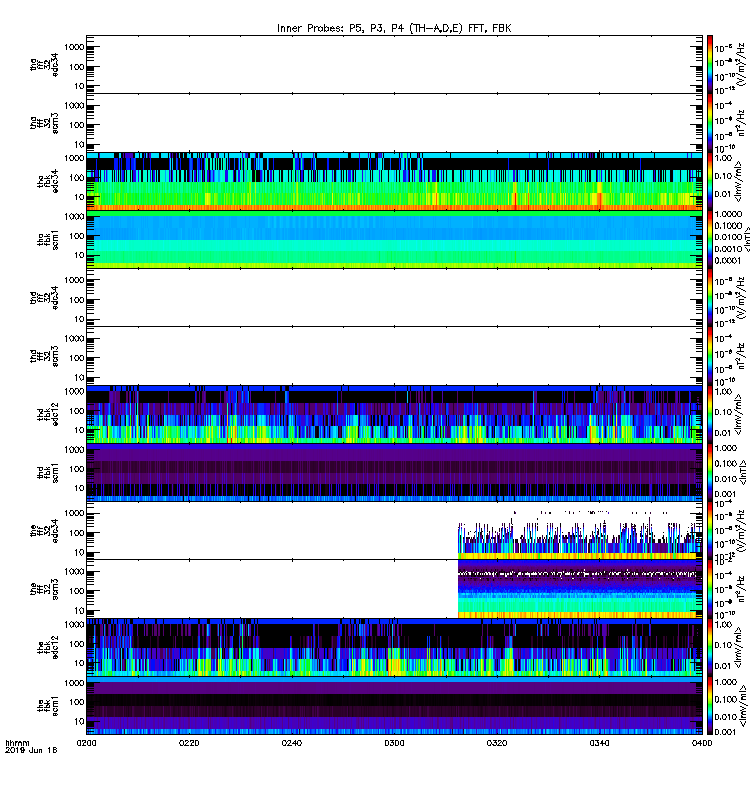Viewport: 750px width, 800px height.
Task: Click the 'thd fbk edc12' panel label
Action: [48, 414]
